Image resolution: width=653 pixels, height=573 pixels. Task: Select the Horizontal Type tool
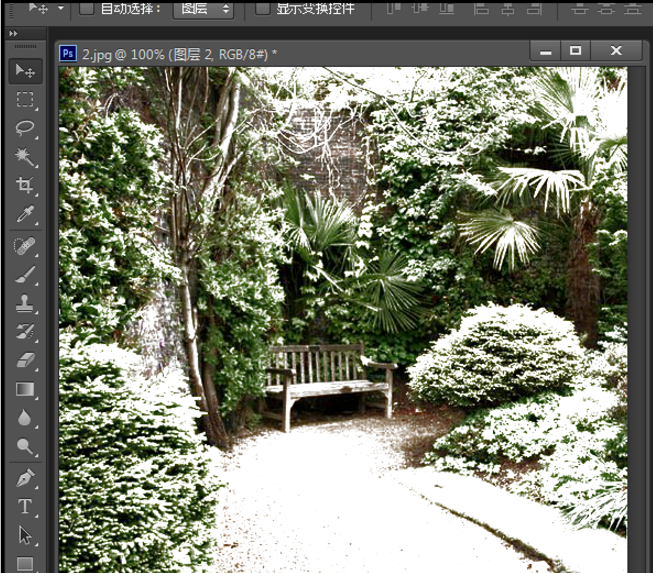pos(25,506)
